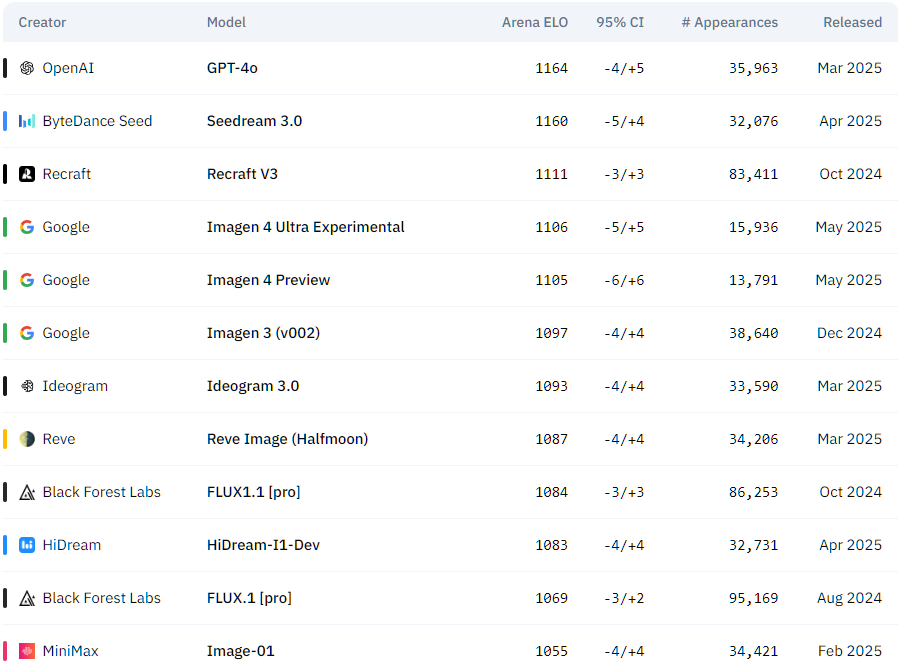This screenshot has width=898, height=667.
Task: Click the 34,206 appearances value
Action: coord(753,439)
